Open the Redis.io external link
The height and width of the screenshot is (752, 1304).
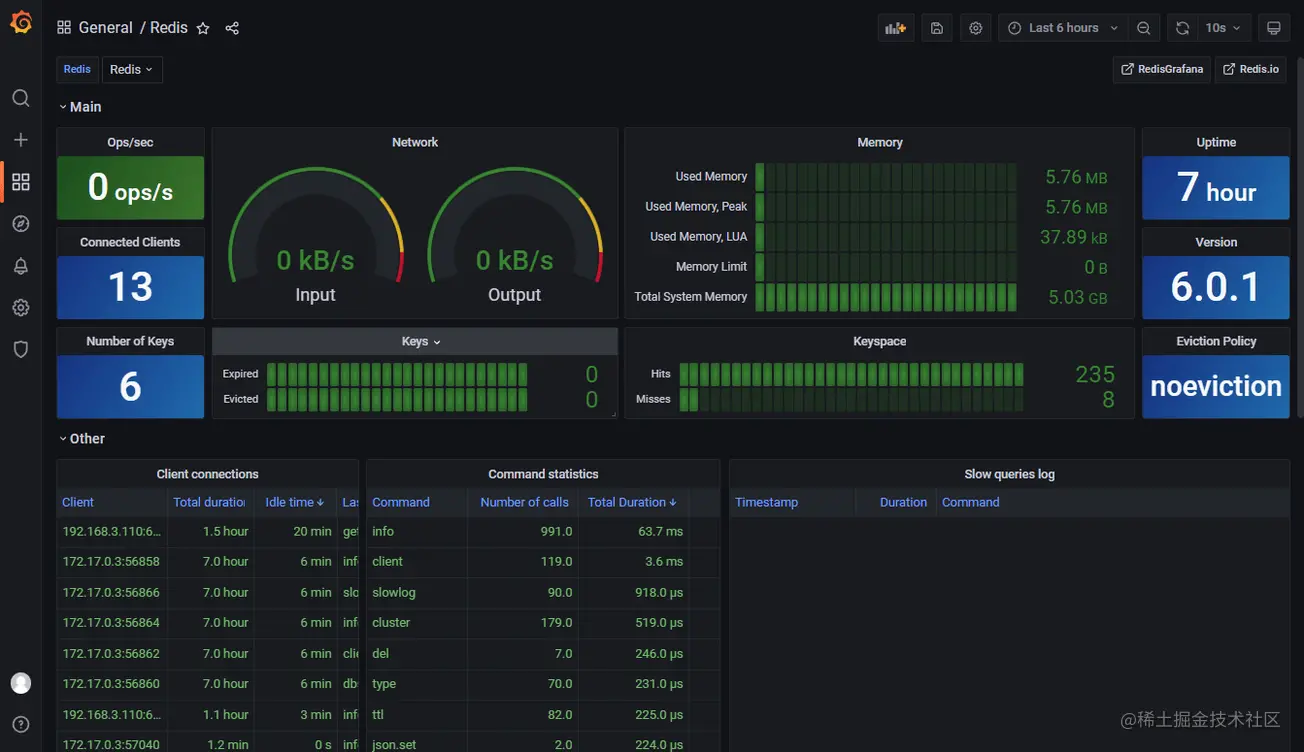coord(1251,69)
